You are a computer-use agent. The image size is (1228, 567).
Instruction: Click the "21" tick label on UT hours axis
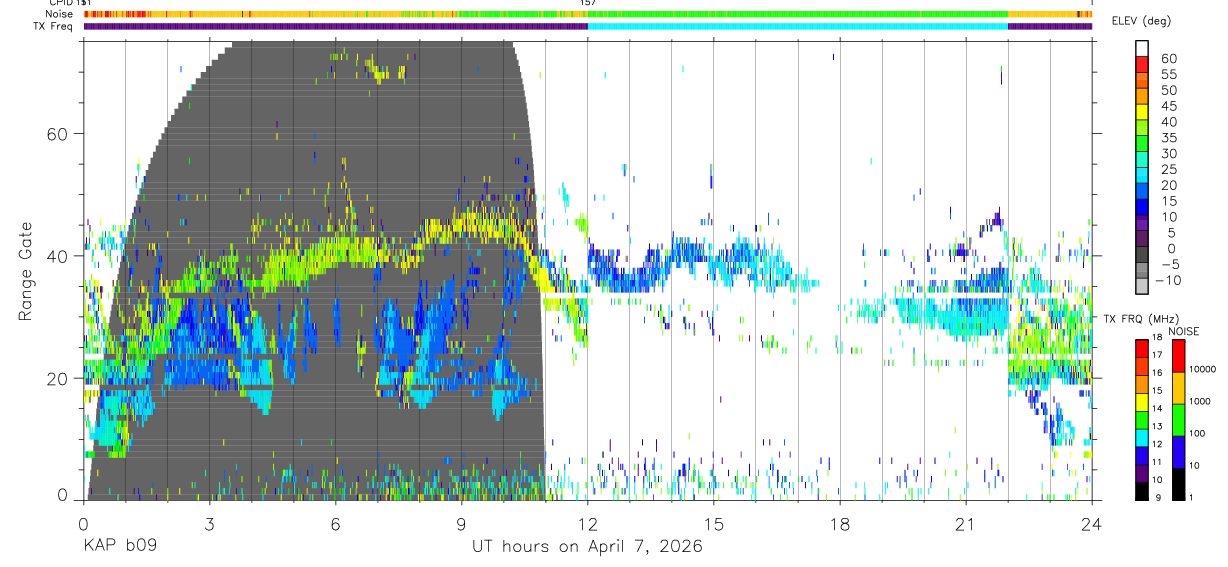(x=966, y=523)
